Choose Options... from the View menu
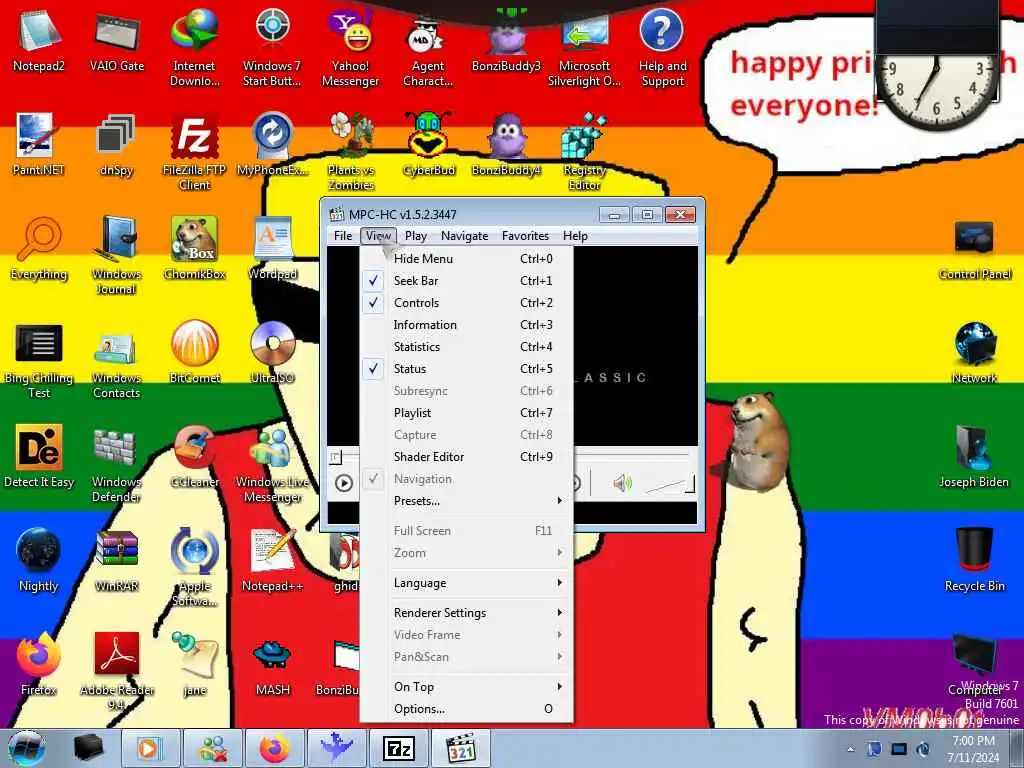Screen dimensions: 1024x768 pyautogui.click(x=466, y=709)
